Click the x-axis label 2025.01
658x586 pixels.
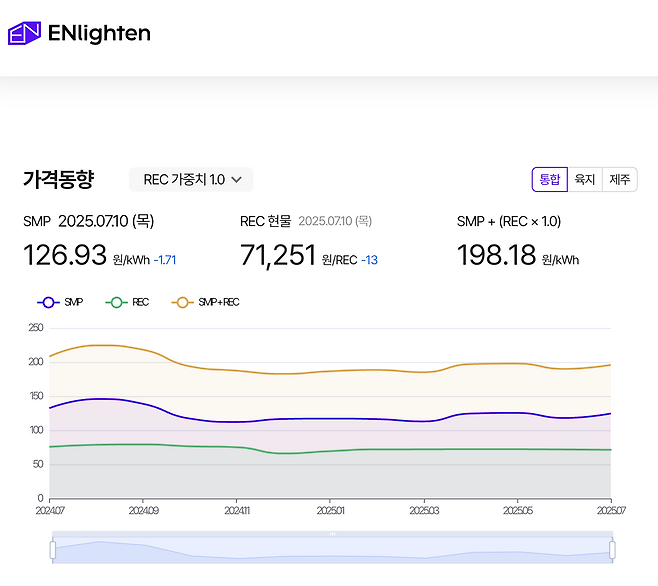pyautogui.click(x=331, y=510)
